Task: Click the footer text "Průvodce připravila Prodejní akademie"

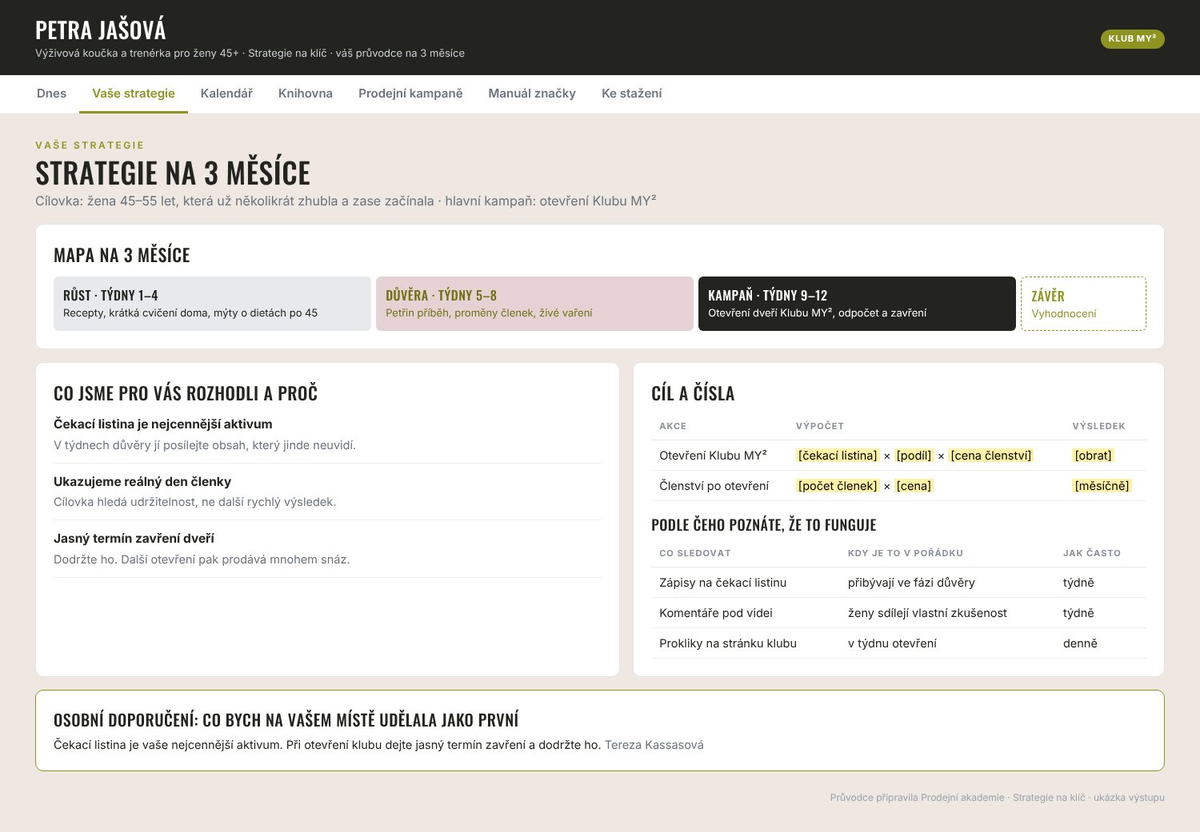Action: click(x=917, y=797)
